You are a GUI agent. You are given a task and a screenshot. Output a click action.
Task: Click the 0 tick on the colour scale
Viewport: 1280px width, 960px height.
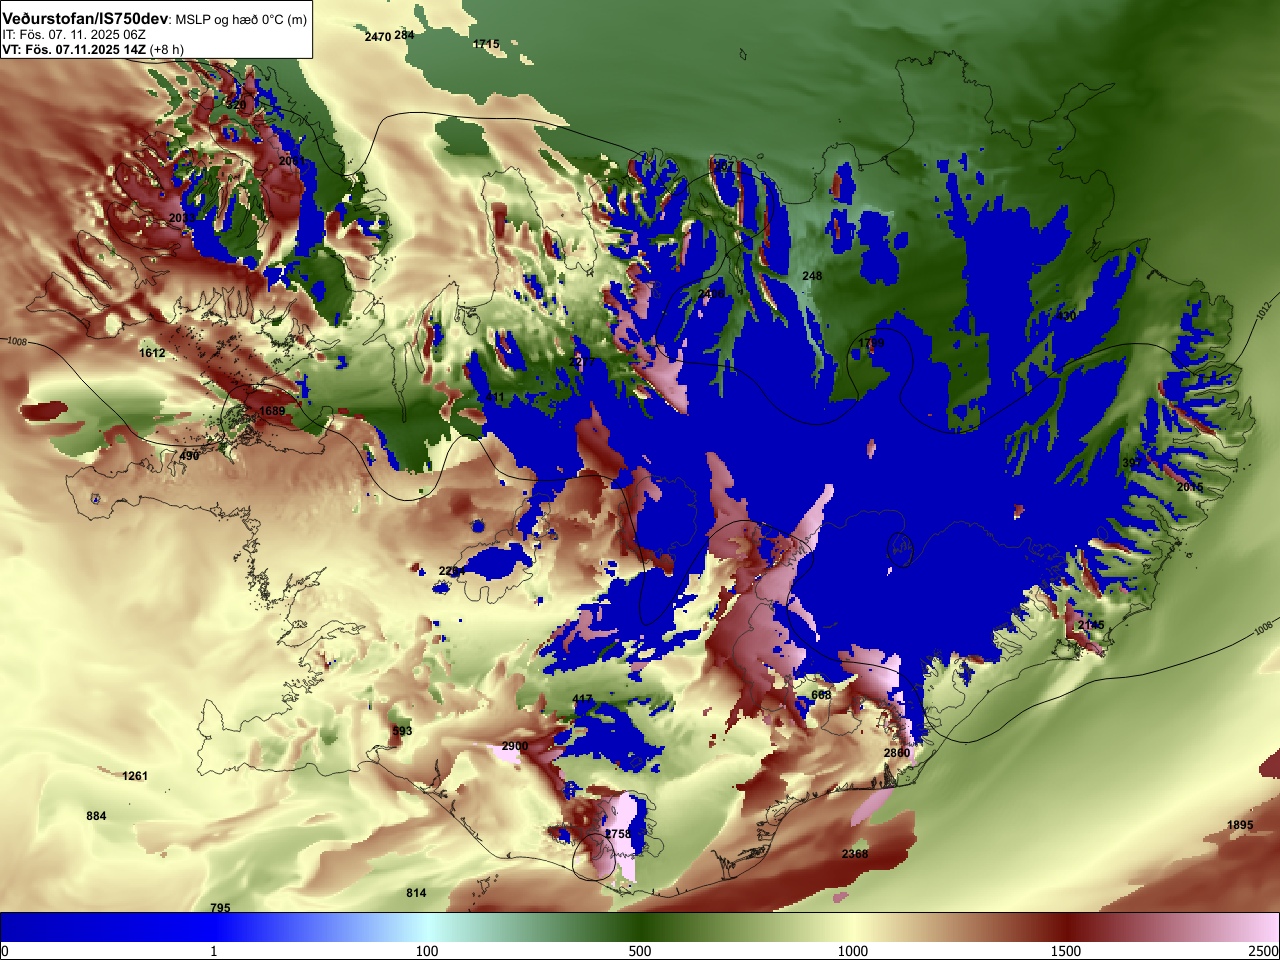[5, 951]
